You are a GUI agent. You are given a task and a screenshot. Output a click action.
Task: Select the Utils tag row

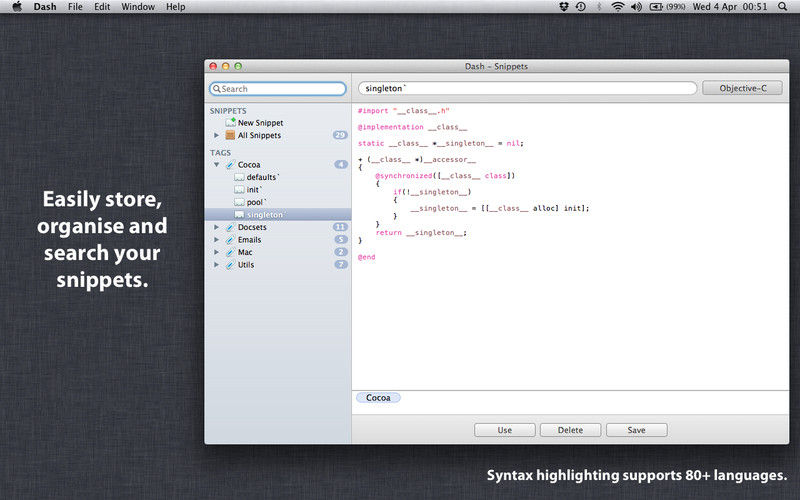coord(278,265)
